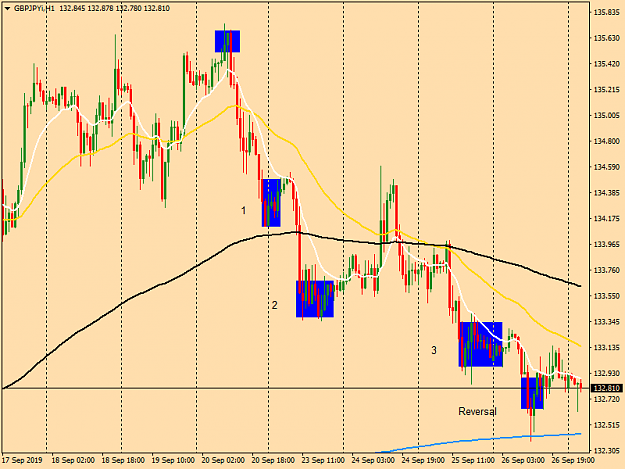The image size is (625, 469).
Task: Select the Reversal text label on chart
Action: pos(478,411)
